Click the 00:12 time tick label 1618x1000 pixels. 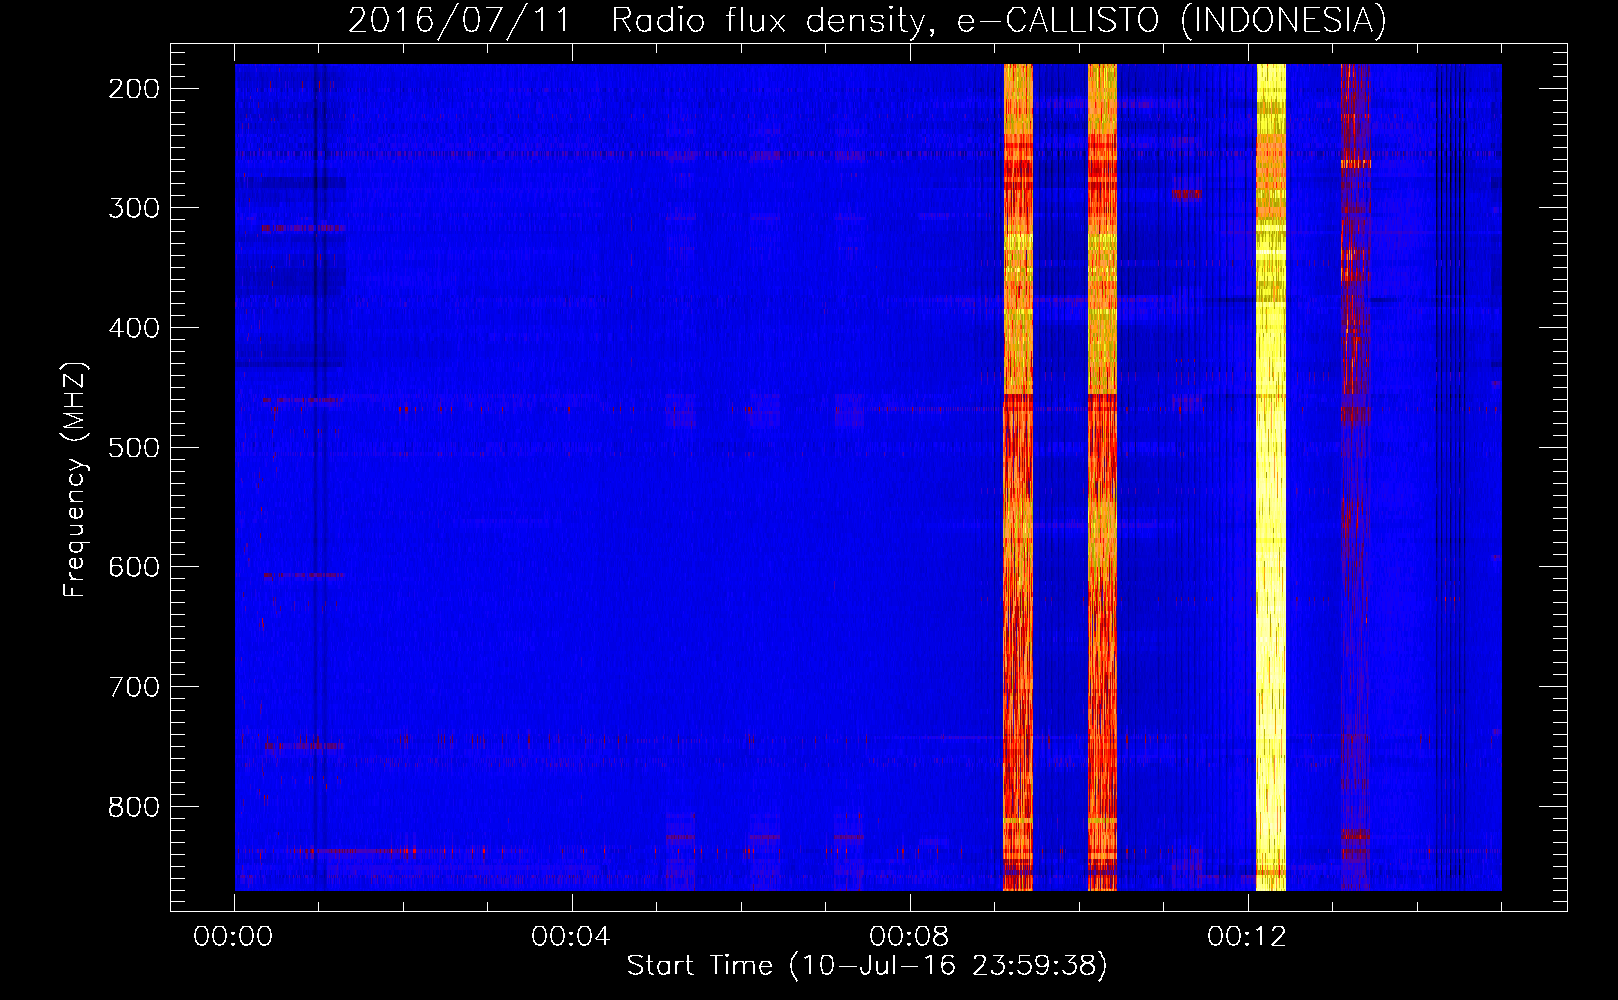(x=1247, y=936)
